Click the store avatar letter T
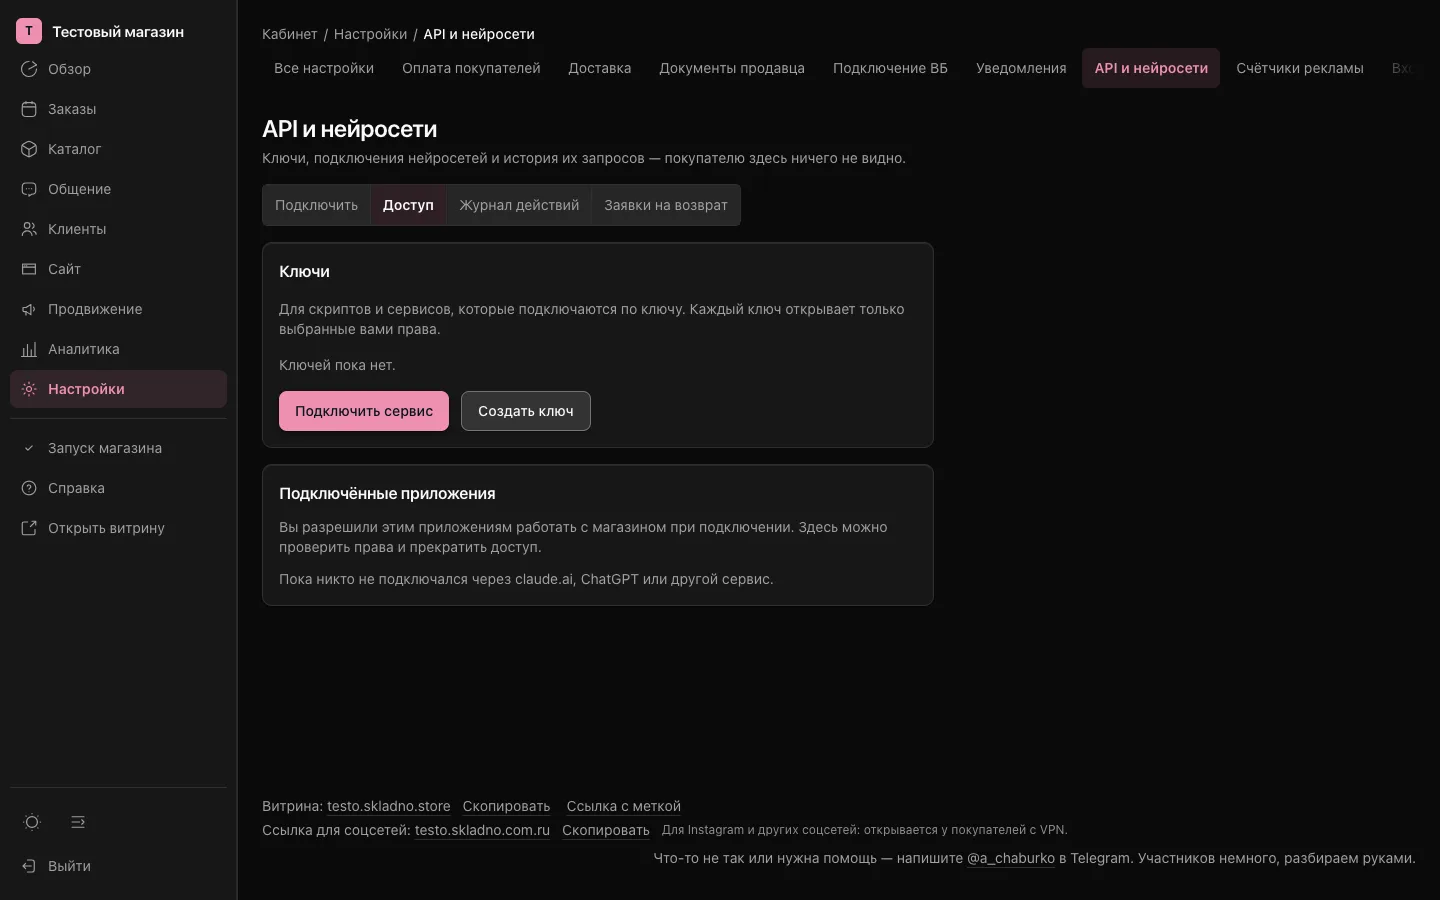Viewport: 1440px width, 900px height. click(29, 31)
